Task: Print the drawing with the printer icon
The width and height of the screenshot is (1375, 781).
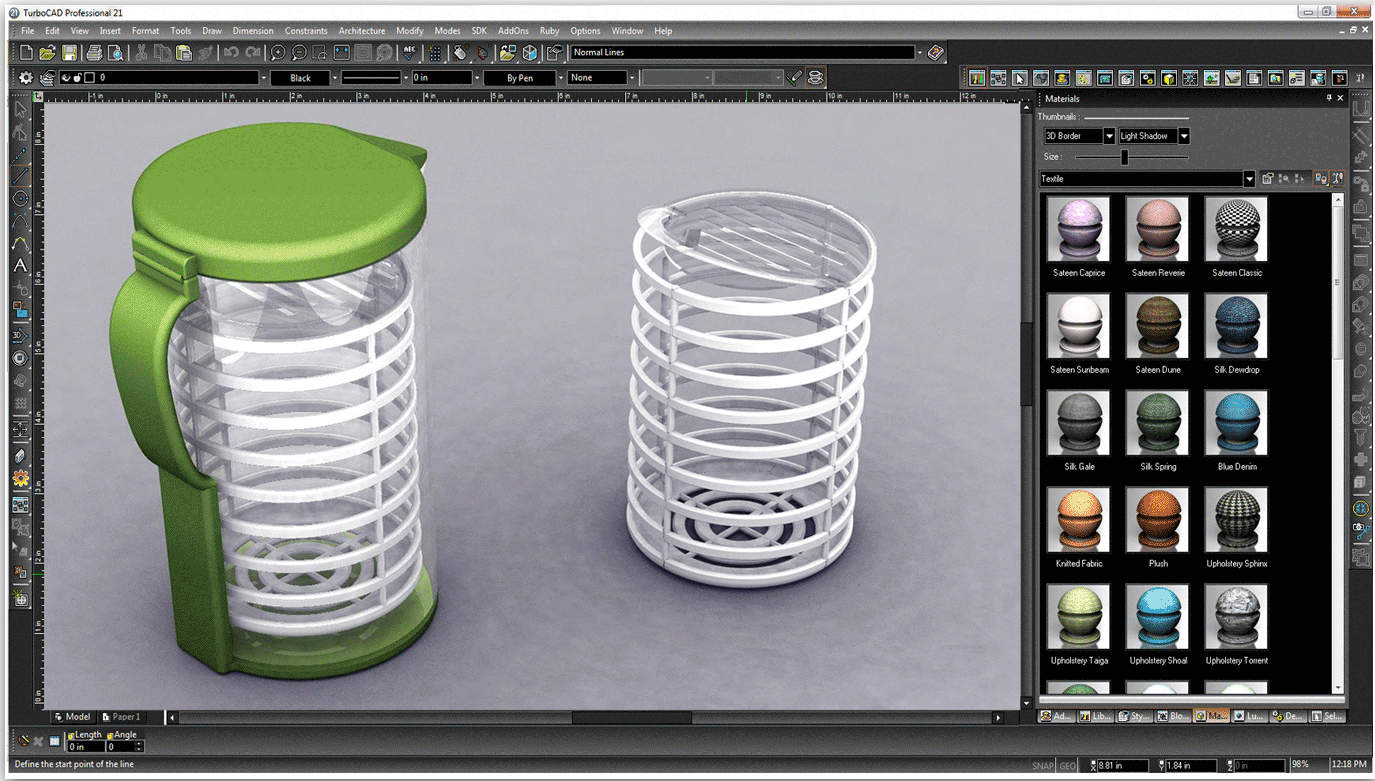Action: [94, 53]
